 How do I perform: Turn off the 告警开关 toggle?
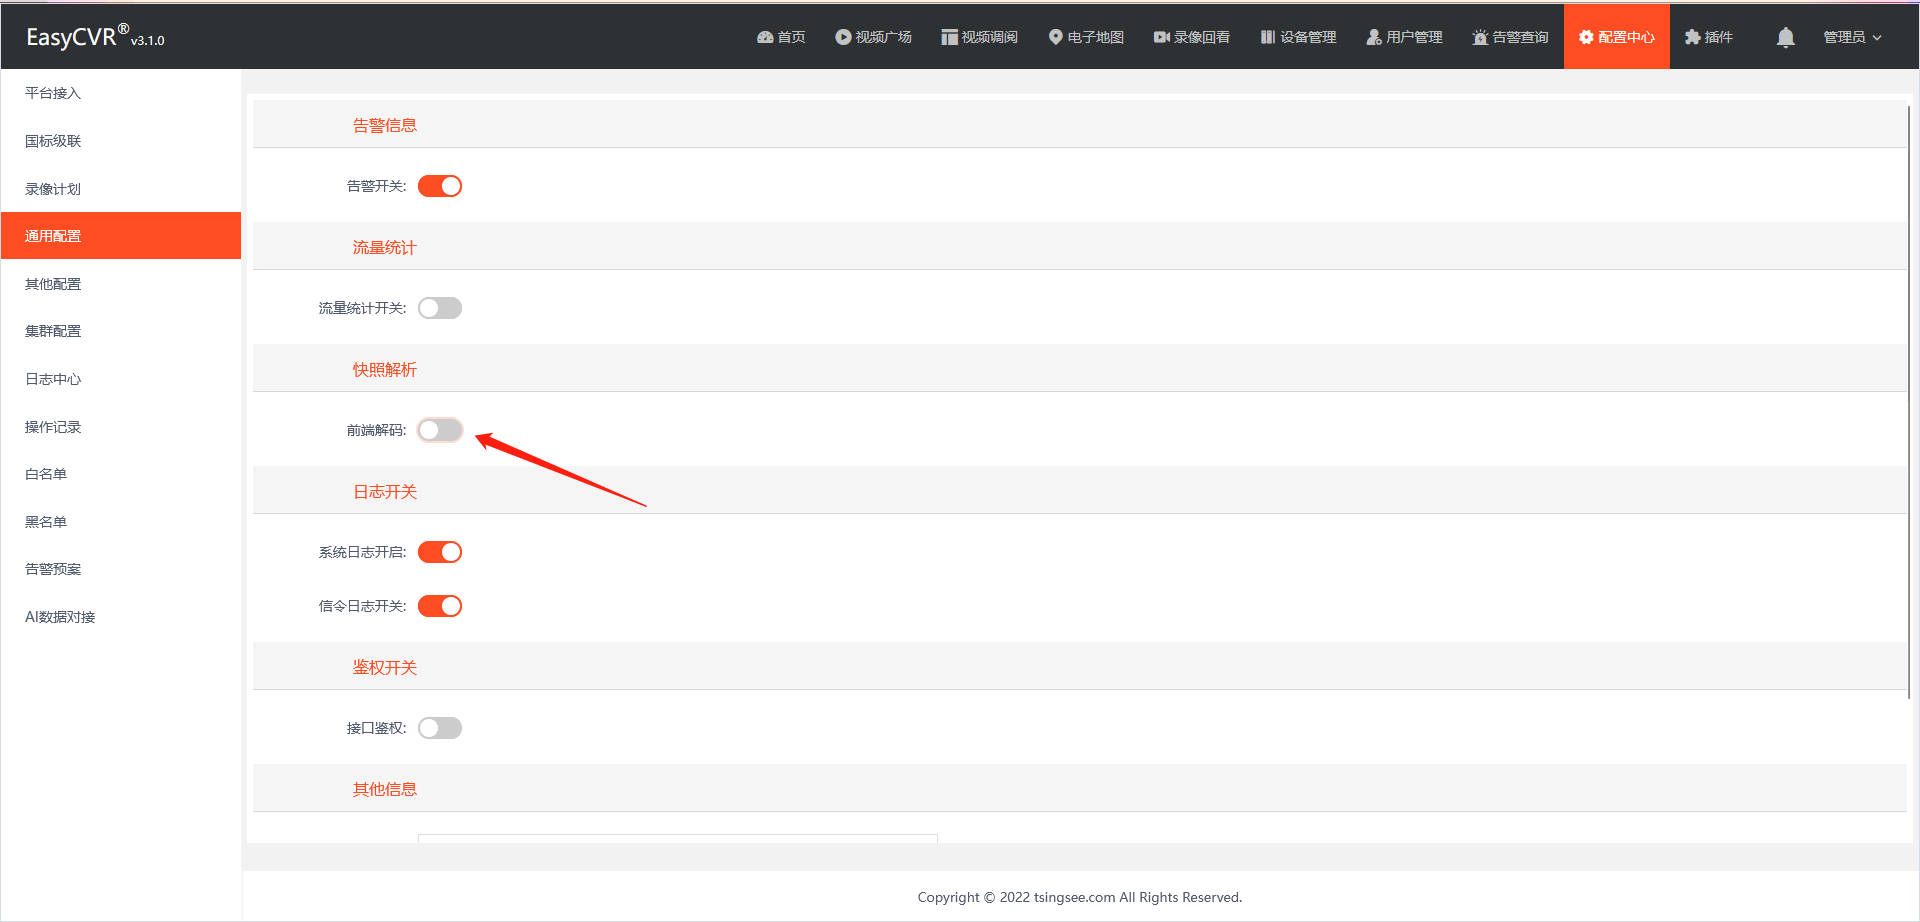tap(440, 186)
